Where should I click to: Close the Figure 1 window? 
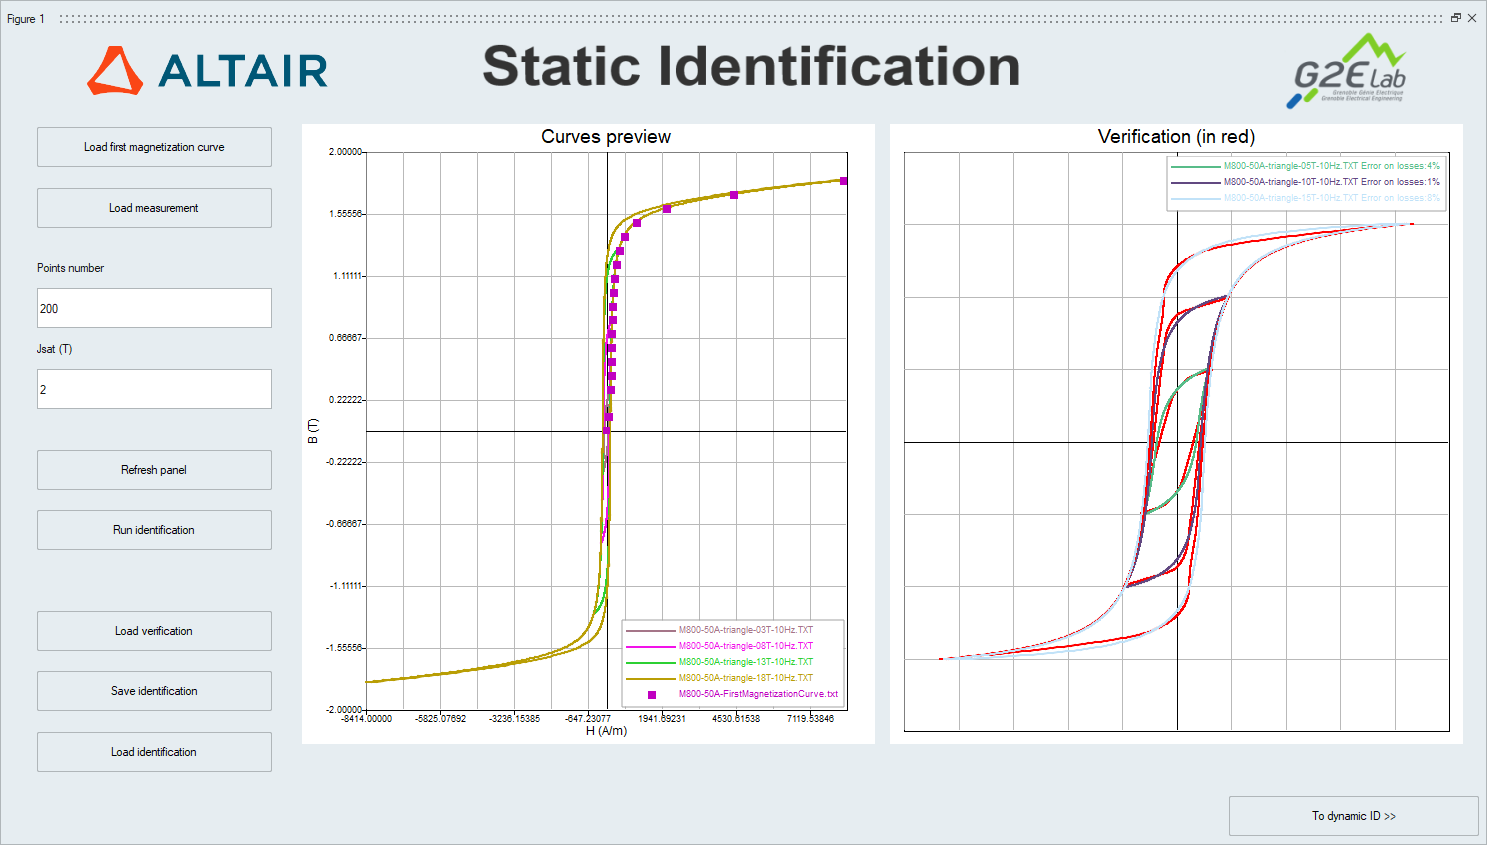1472,18
